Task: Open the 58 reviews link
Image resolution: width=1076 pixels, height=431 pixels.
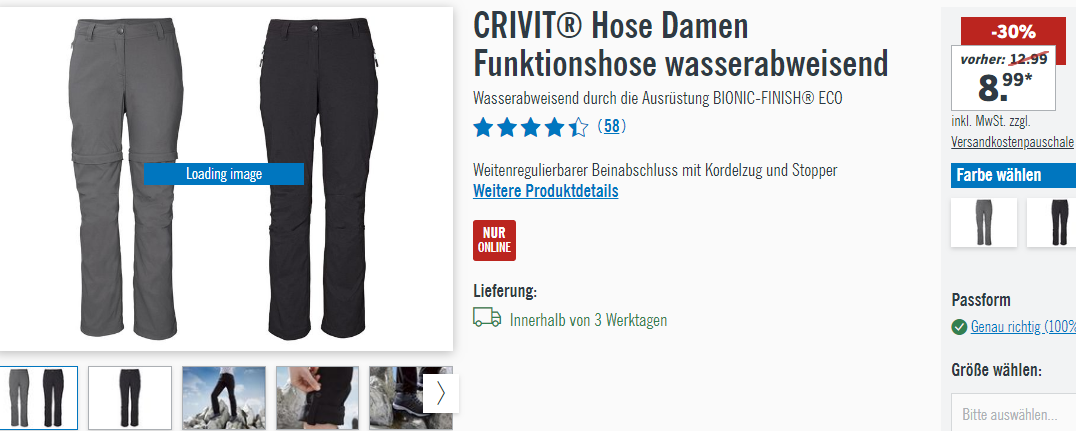Action: [611, 126]
